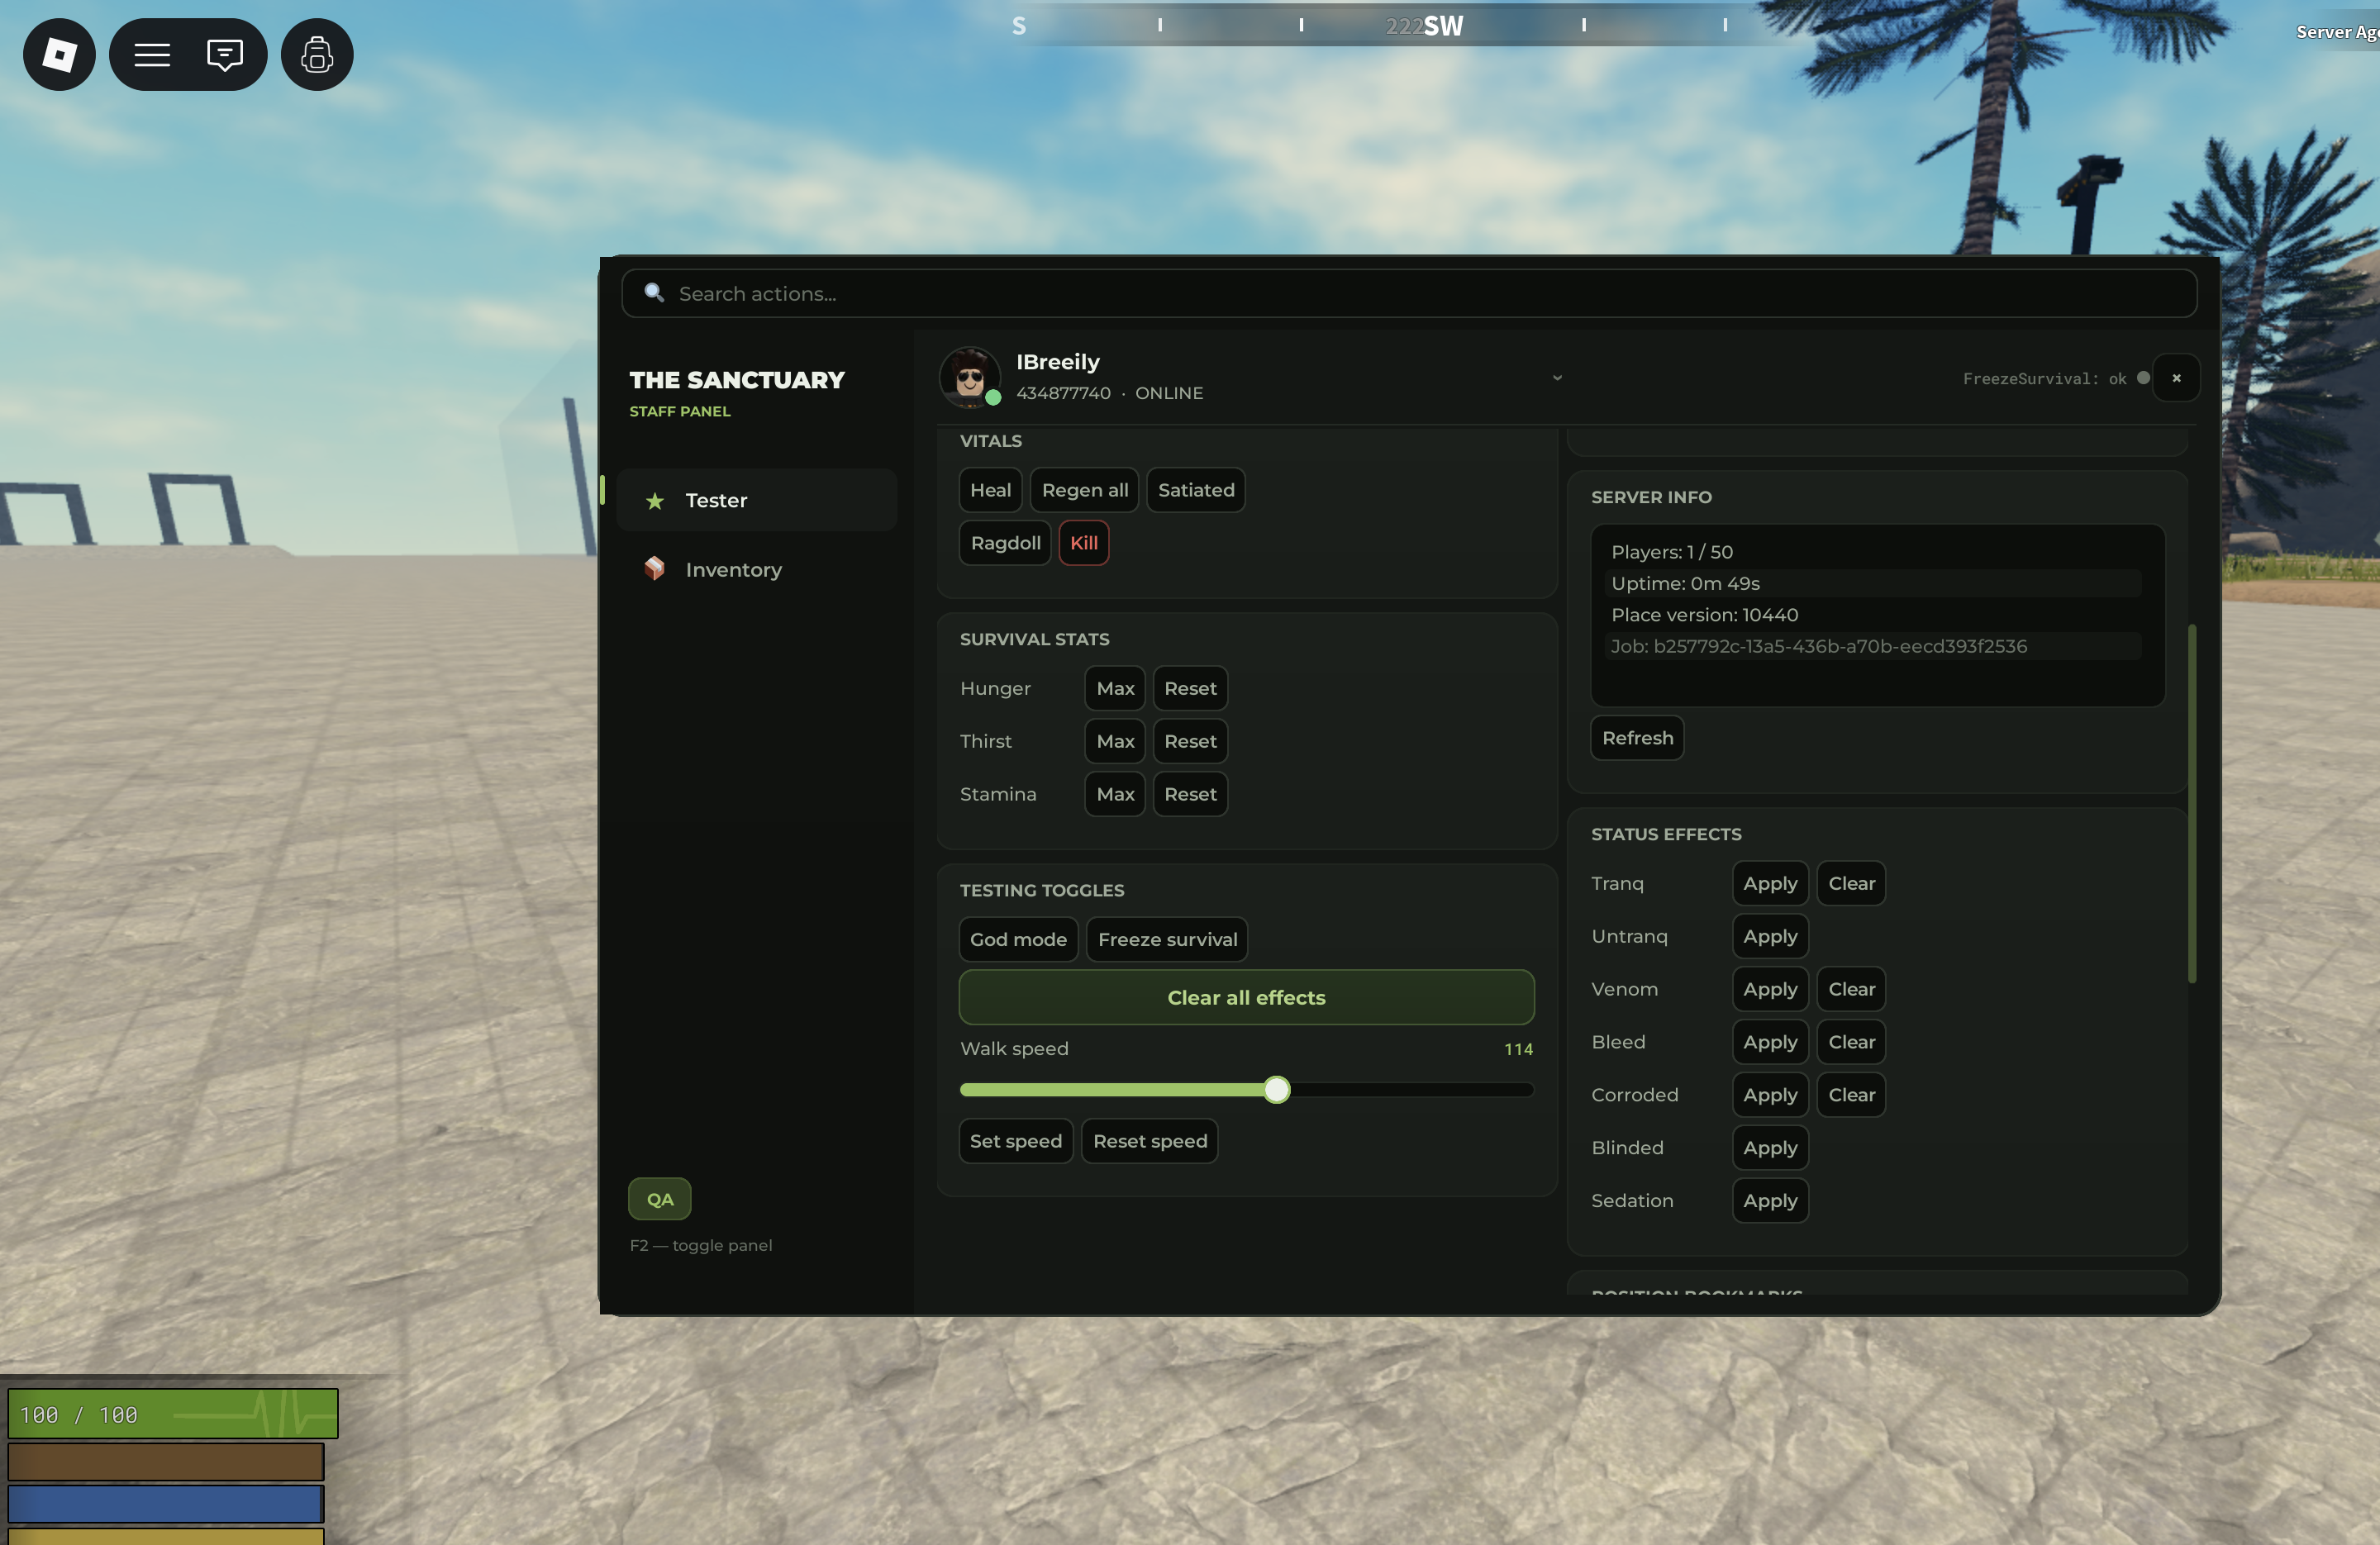Refresh the Server Info
The height and width of the screenshot is (1545, 2380).
(1637, 738)
